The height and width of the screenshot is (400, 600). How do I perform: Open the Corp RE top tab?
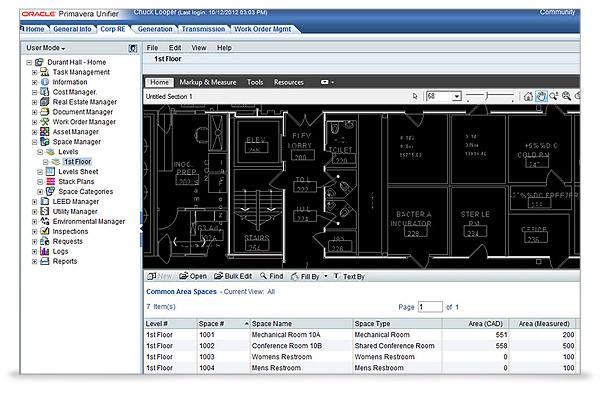point(113,29)
